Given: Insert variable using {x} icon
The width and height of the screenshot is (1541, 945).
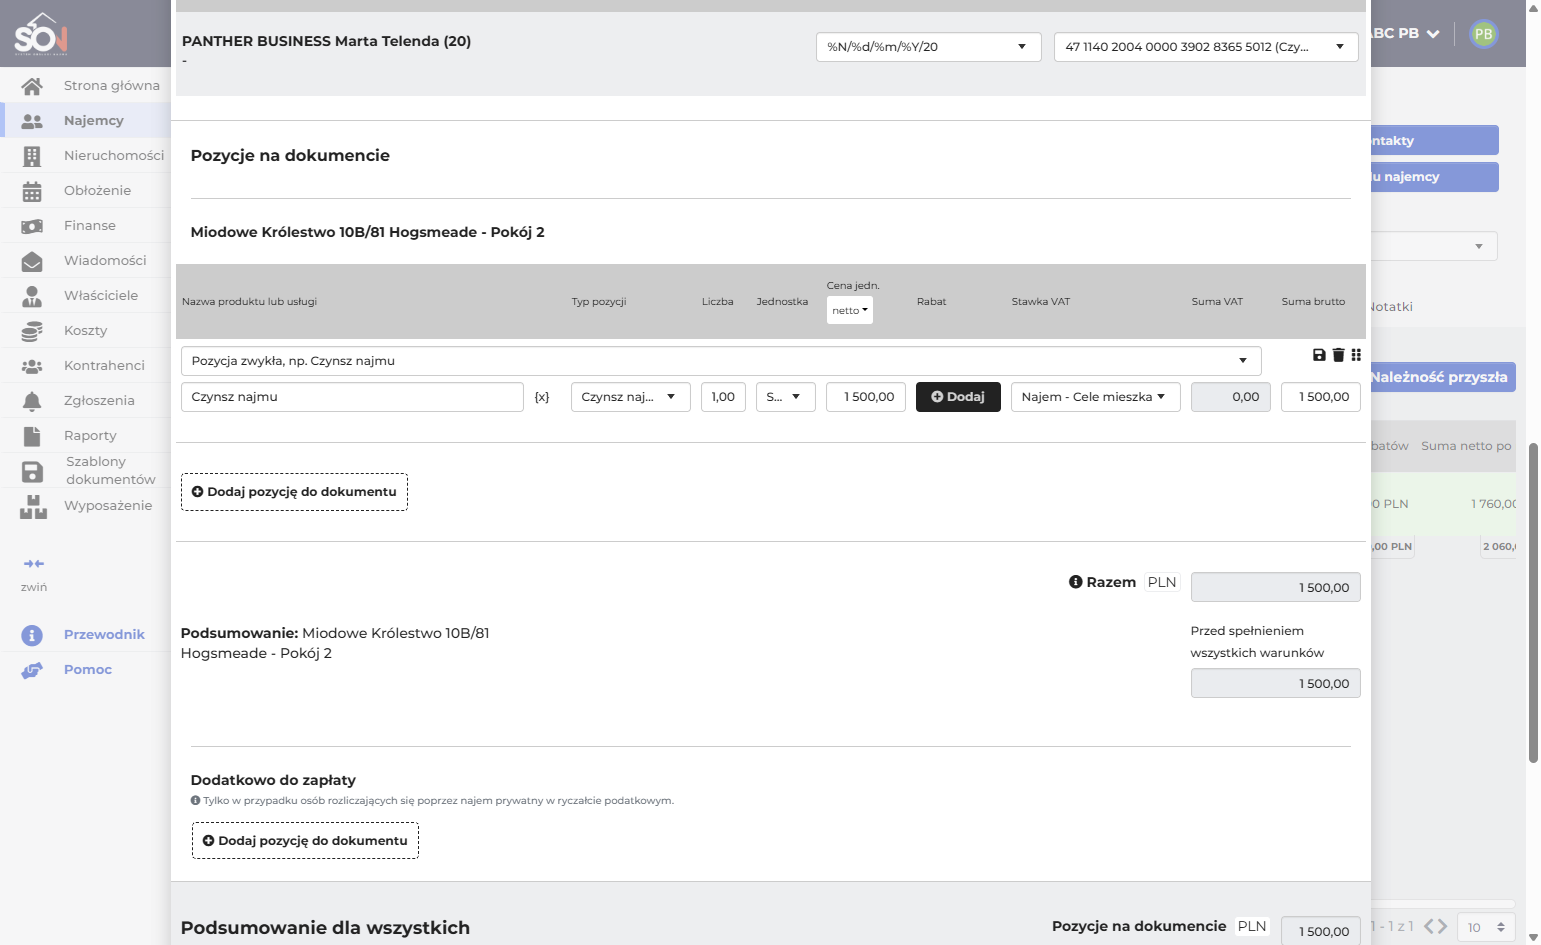Looking at the screenshot, I should (x=542, y=397).
